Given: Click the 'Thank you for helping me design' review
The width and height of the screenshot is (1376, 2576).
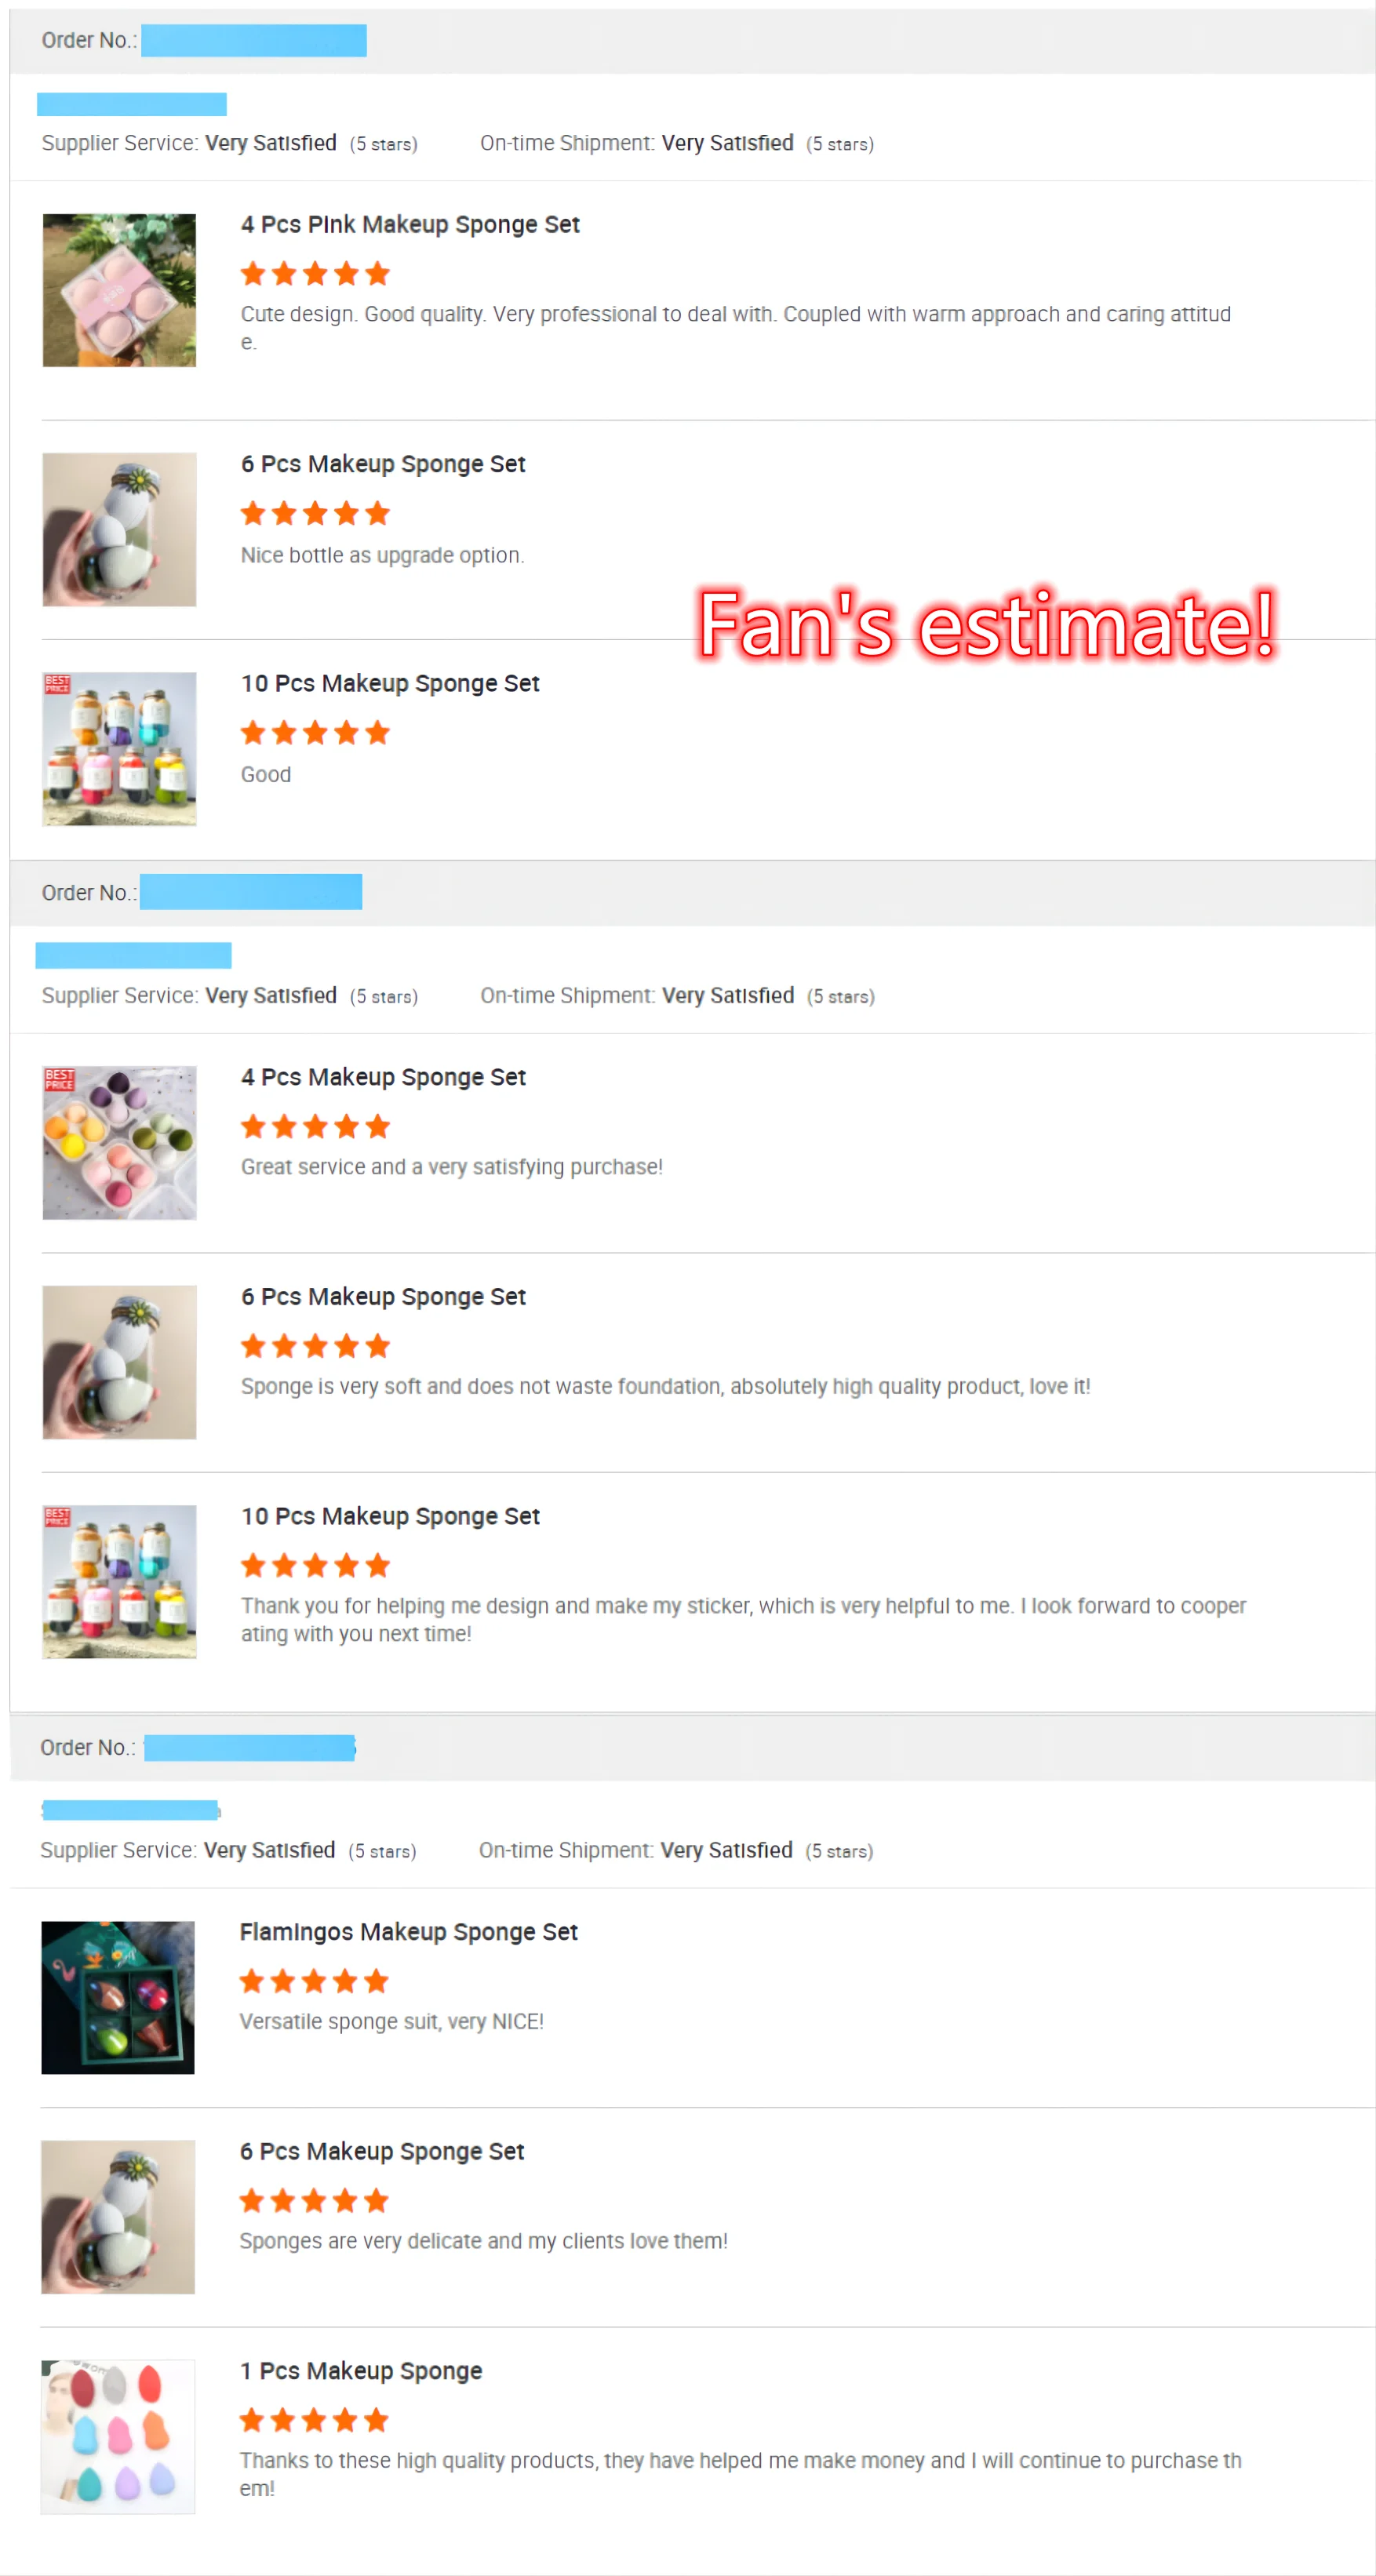Looking at the screenshot, I should pos(743,1619).
